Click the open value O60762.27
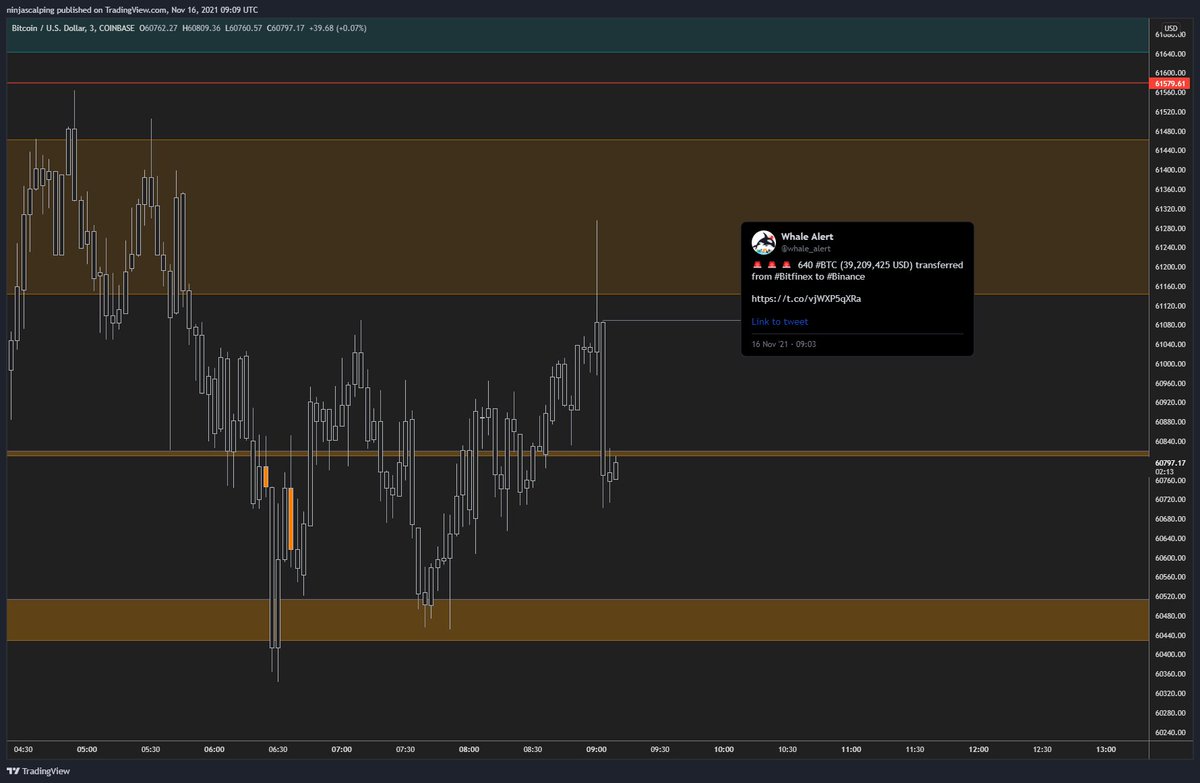This screenshot has width=1200, height=783. 159,27
